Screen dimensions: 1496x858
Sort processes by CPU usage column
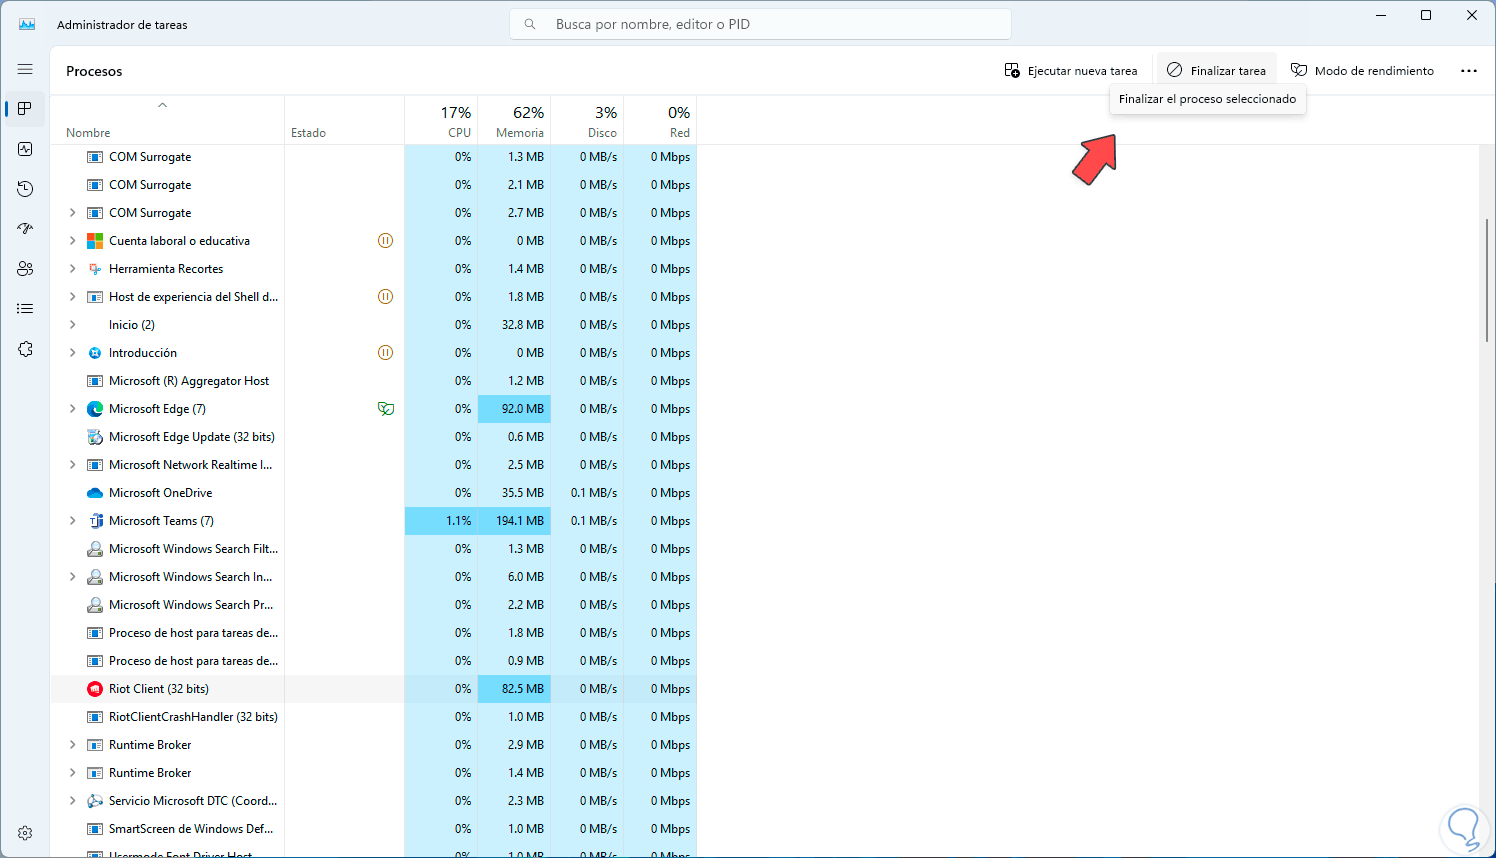point(441,121)
